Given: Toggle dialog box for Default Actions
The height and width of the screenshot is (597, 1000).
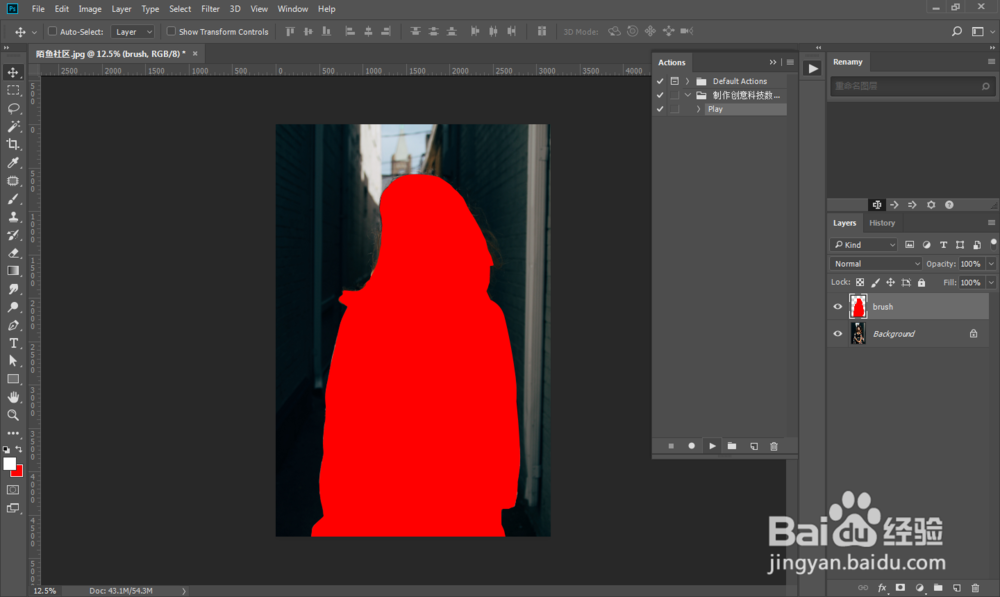Looking at the screenshot, I should tap(675, 81).
